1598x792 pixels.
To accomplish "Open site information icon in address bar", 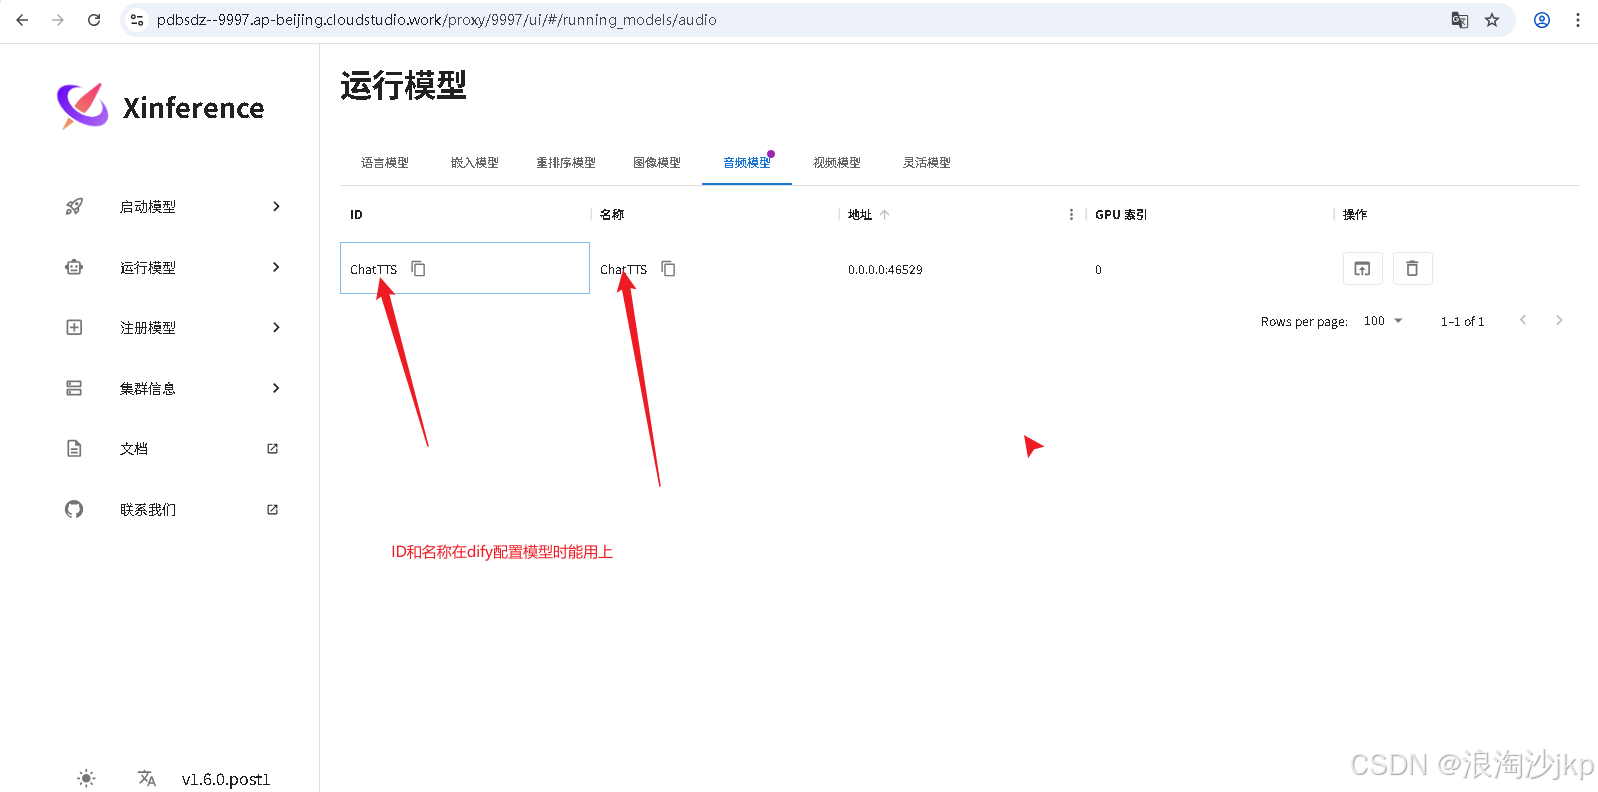I will coord(137,20).
